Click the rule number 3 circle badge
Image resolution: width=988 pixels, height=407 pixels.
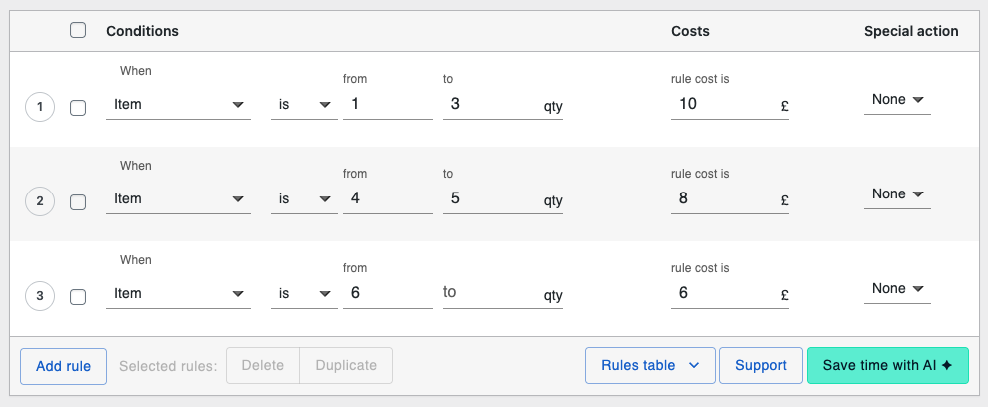tap(39, 296)
